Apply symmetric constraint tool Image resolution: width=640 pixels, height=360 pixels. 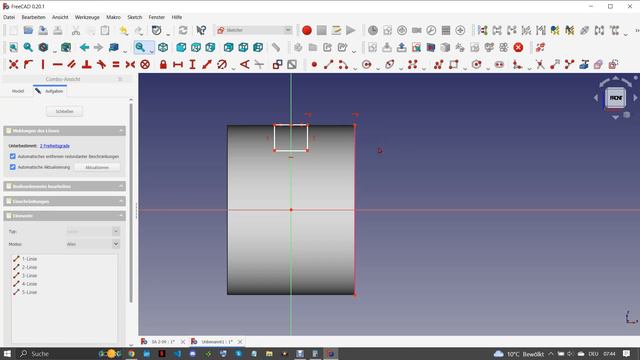click(130, 64)
